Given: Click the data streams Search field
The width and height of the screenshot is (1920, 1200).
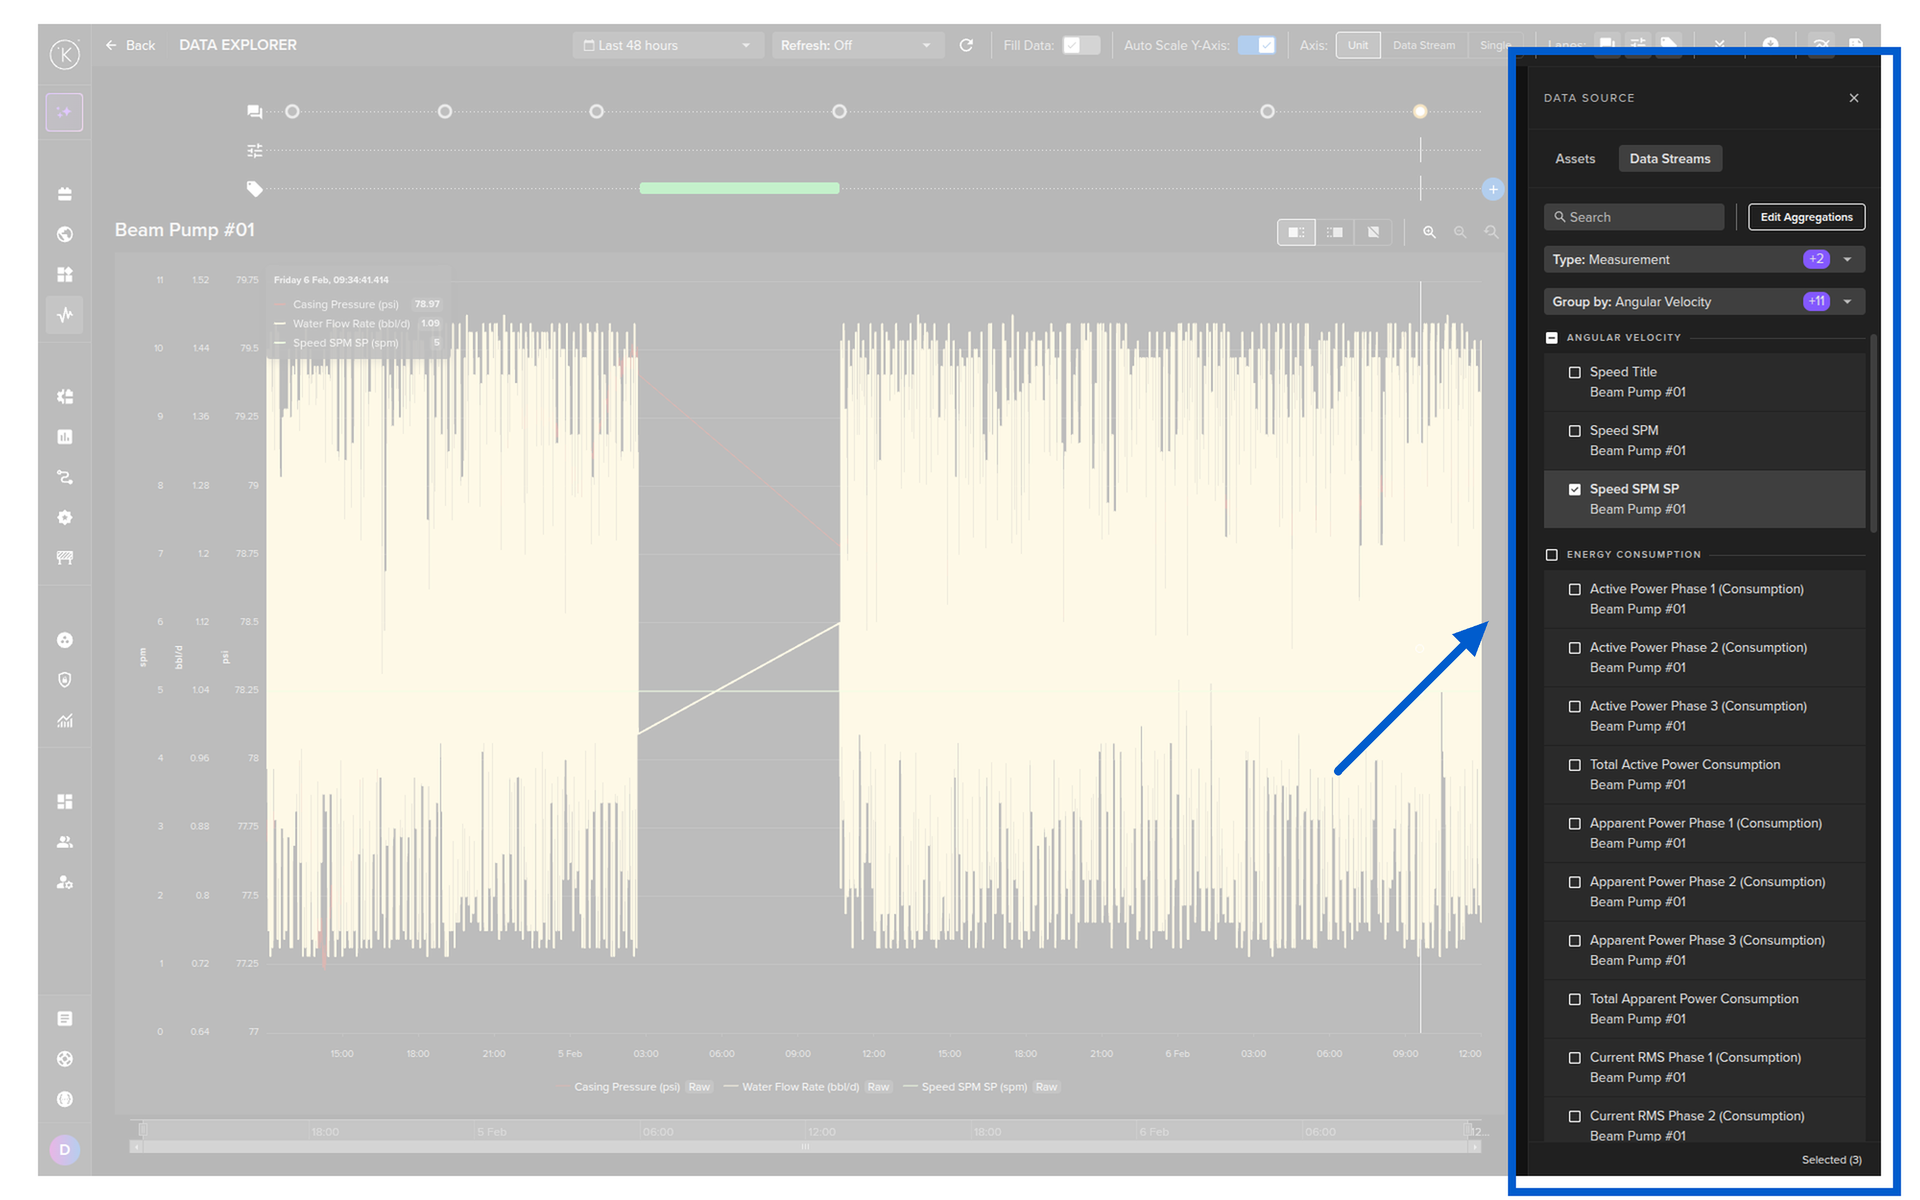Looking at the screenshot, I should tap(1635, 217).
